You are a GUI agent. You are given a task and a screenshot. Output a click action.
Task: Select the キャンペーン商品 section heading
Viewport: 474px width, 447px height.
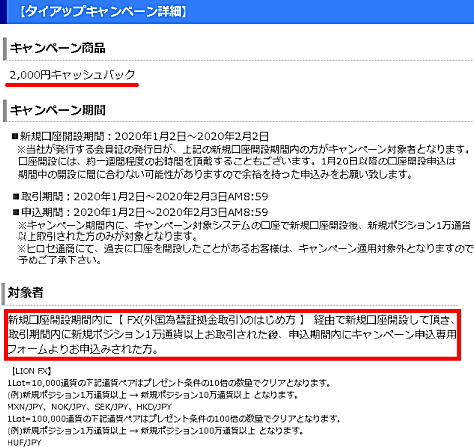(x=58, y=48)
